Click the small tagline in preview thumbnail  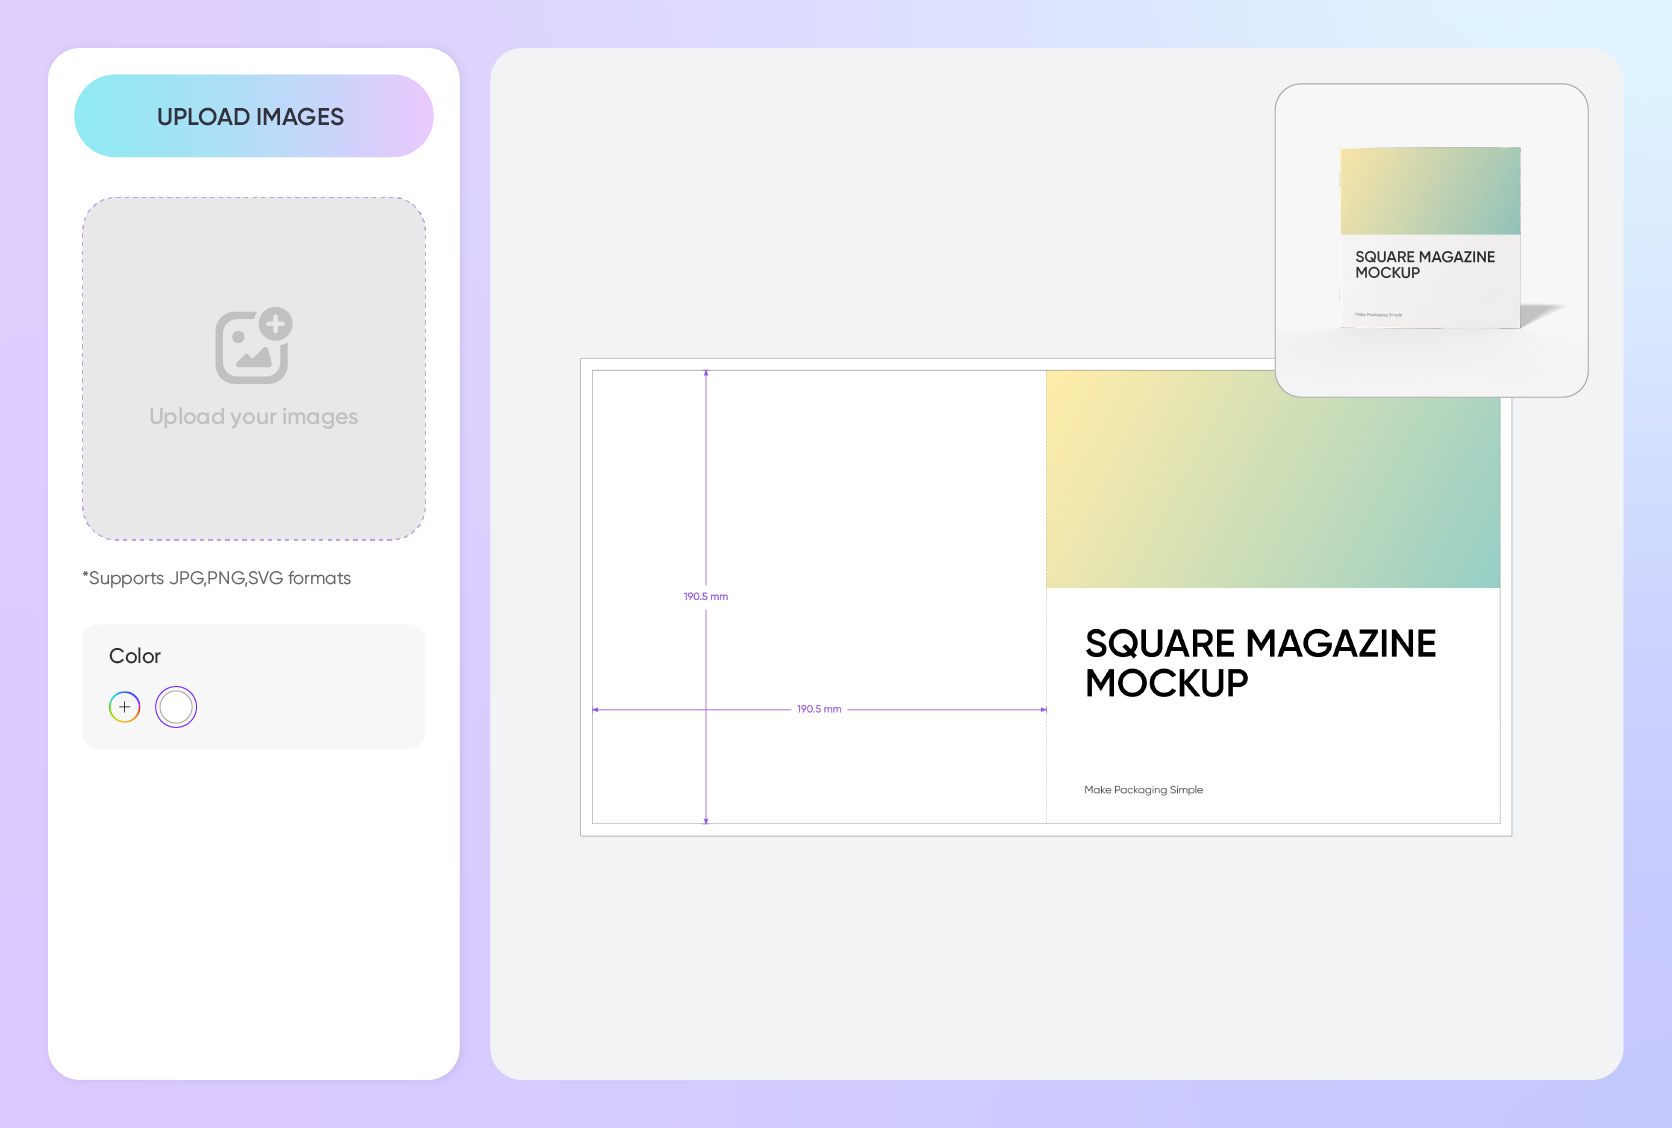pos(1378,315)
